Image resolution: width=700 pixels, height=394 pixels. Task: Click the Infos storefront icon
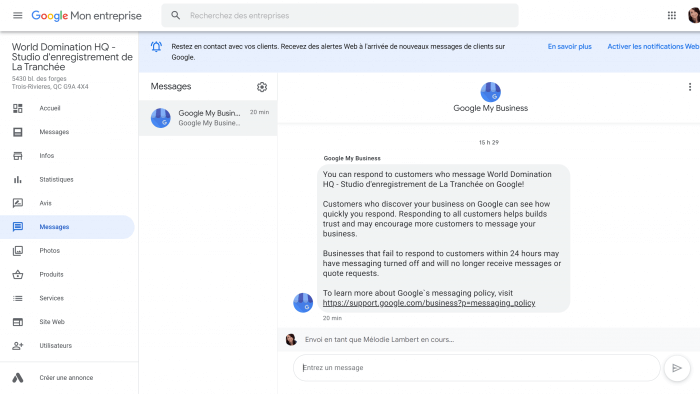(x=18, y=156)
